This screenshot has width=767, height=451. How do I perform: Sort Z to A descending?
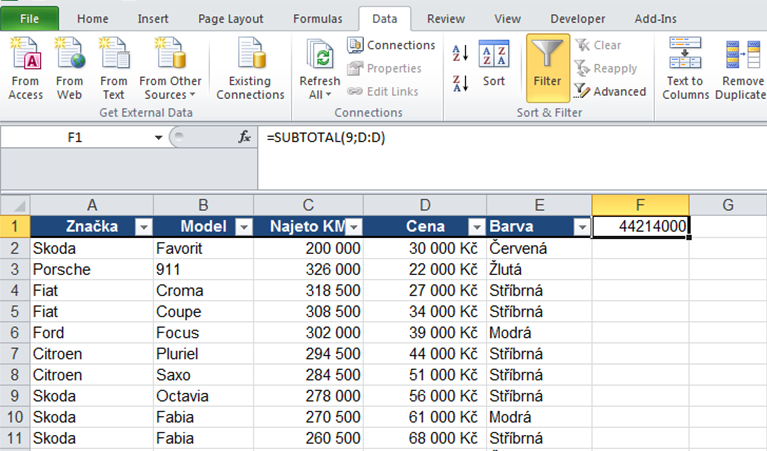click(x=460, y=84)
